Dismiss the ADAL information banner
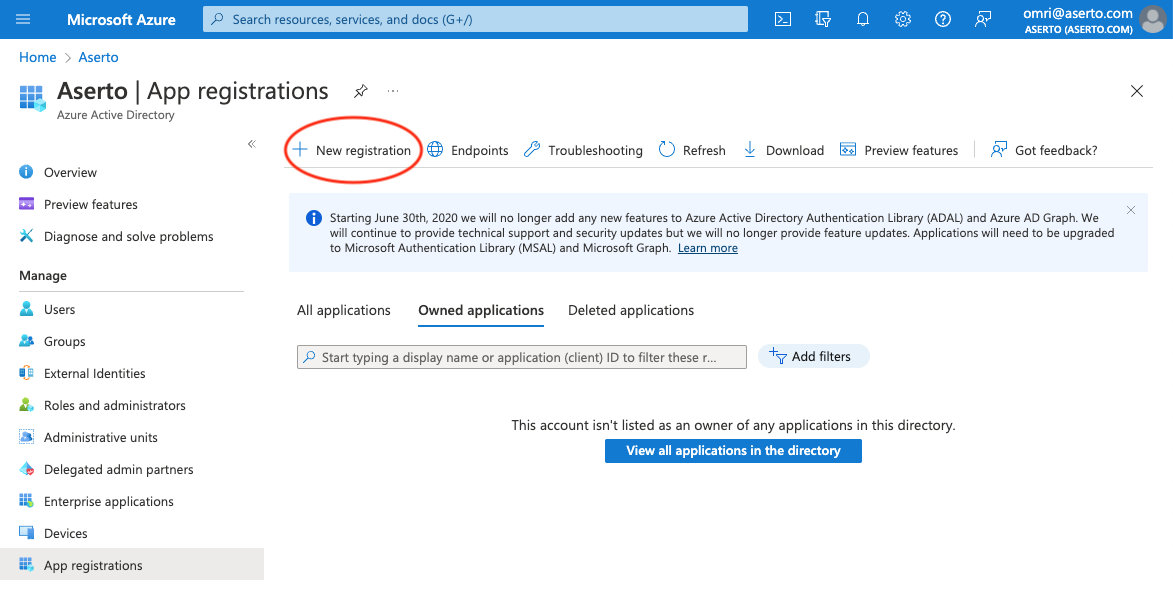 tap(1131, 210)
